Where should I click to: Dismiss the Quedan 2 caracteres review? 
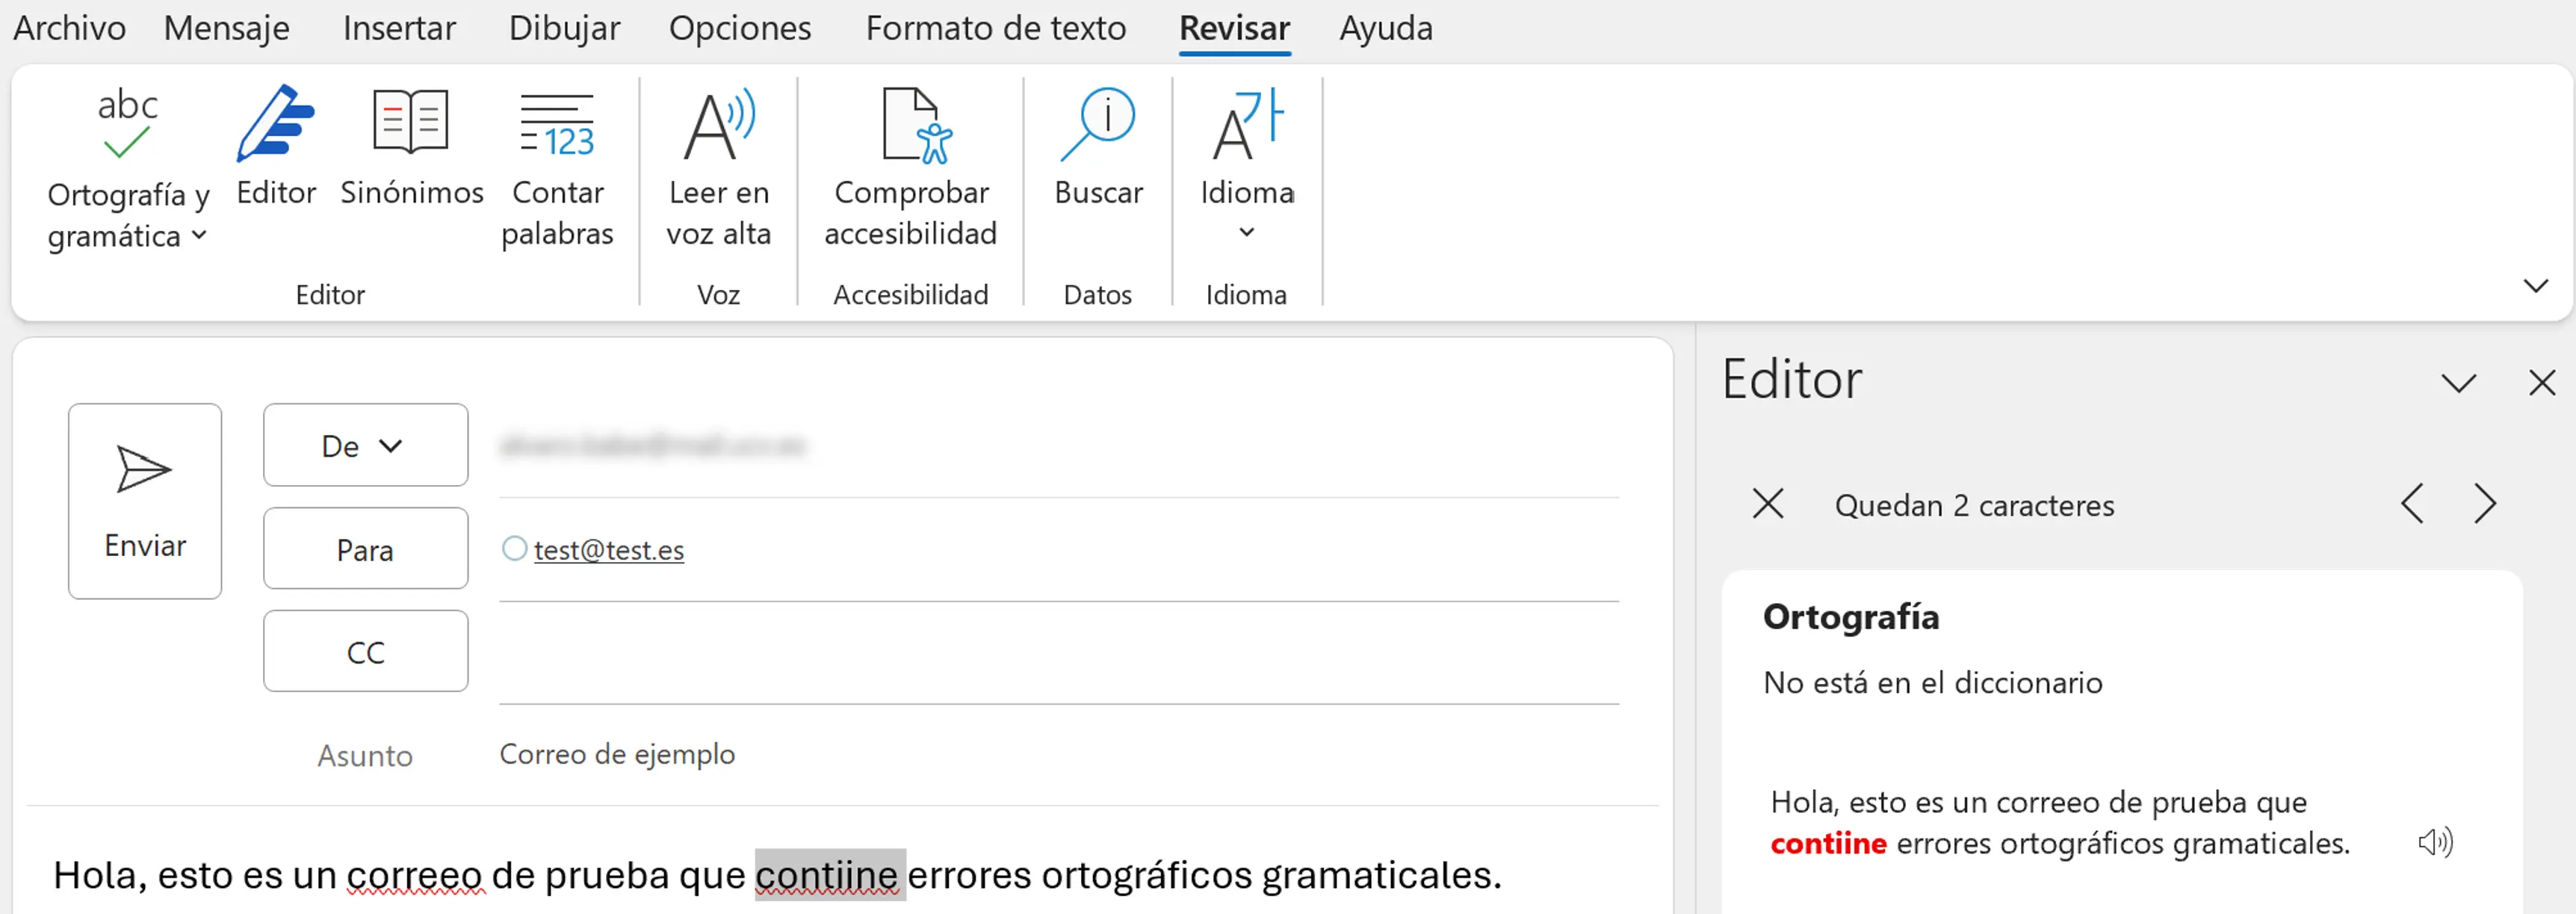1767,503
